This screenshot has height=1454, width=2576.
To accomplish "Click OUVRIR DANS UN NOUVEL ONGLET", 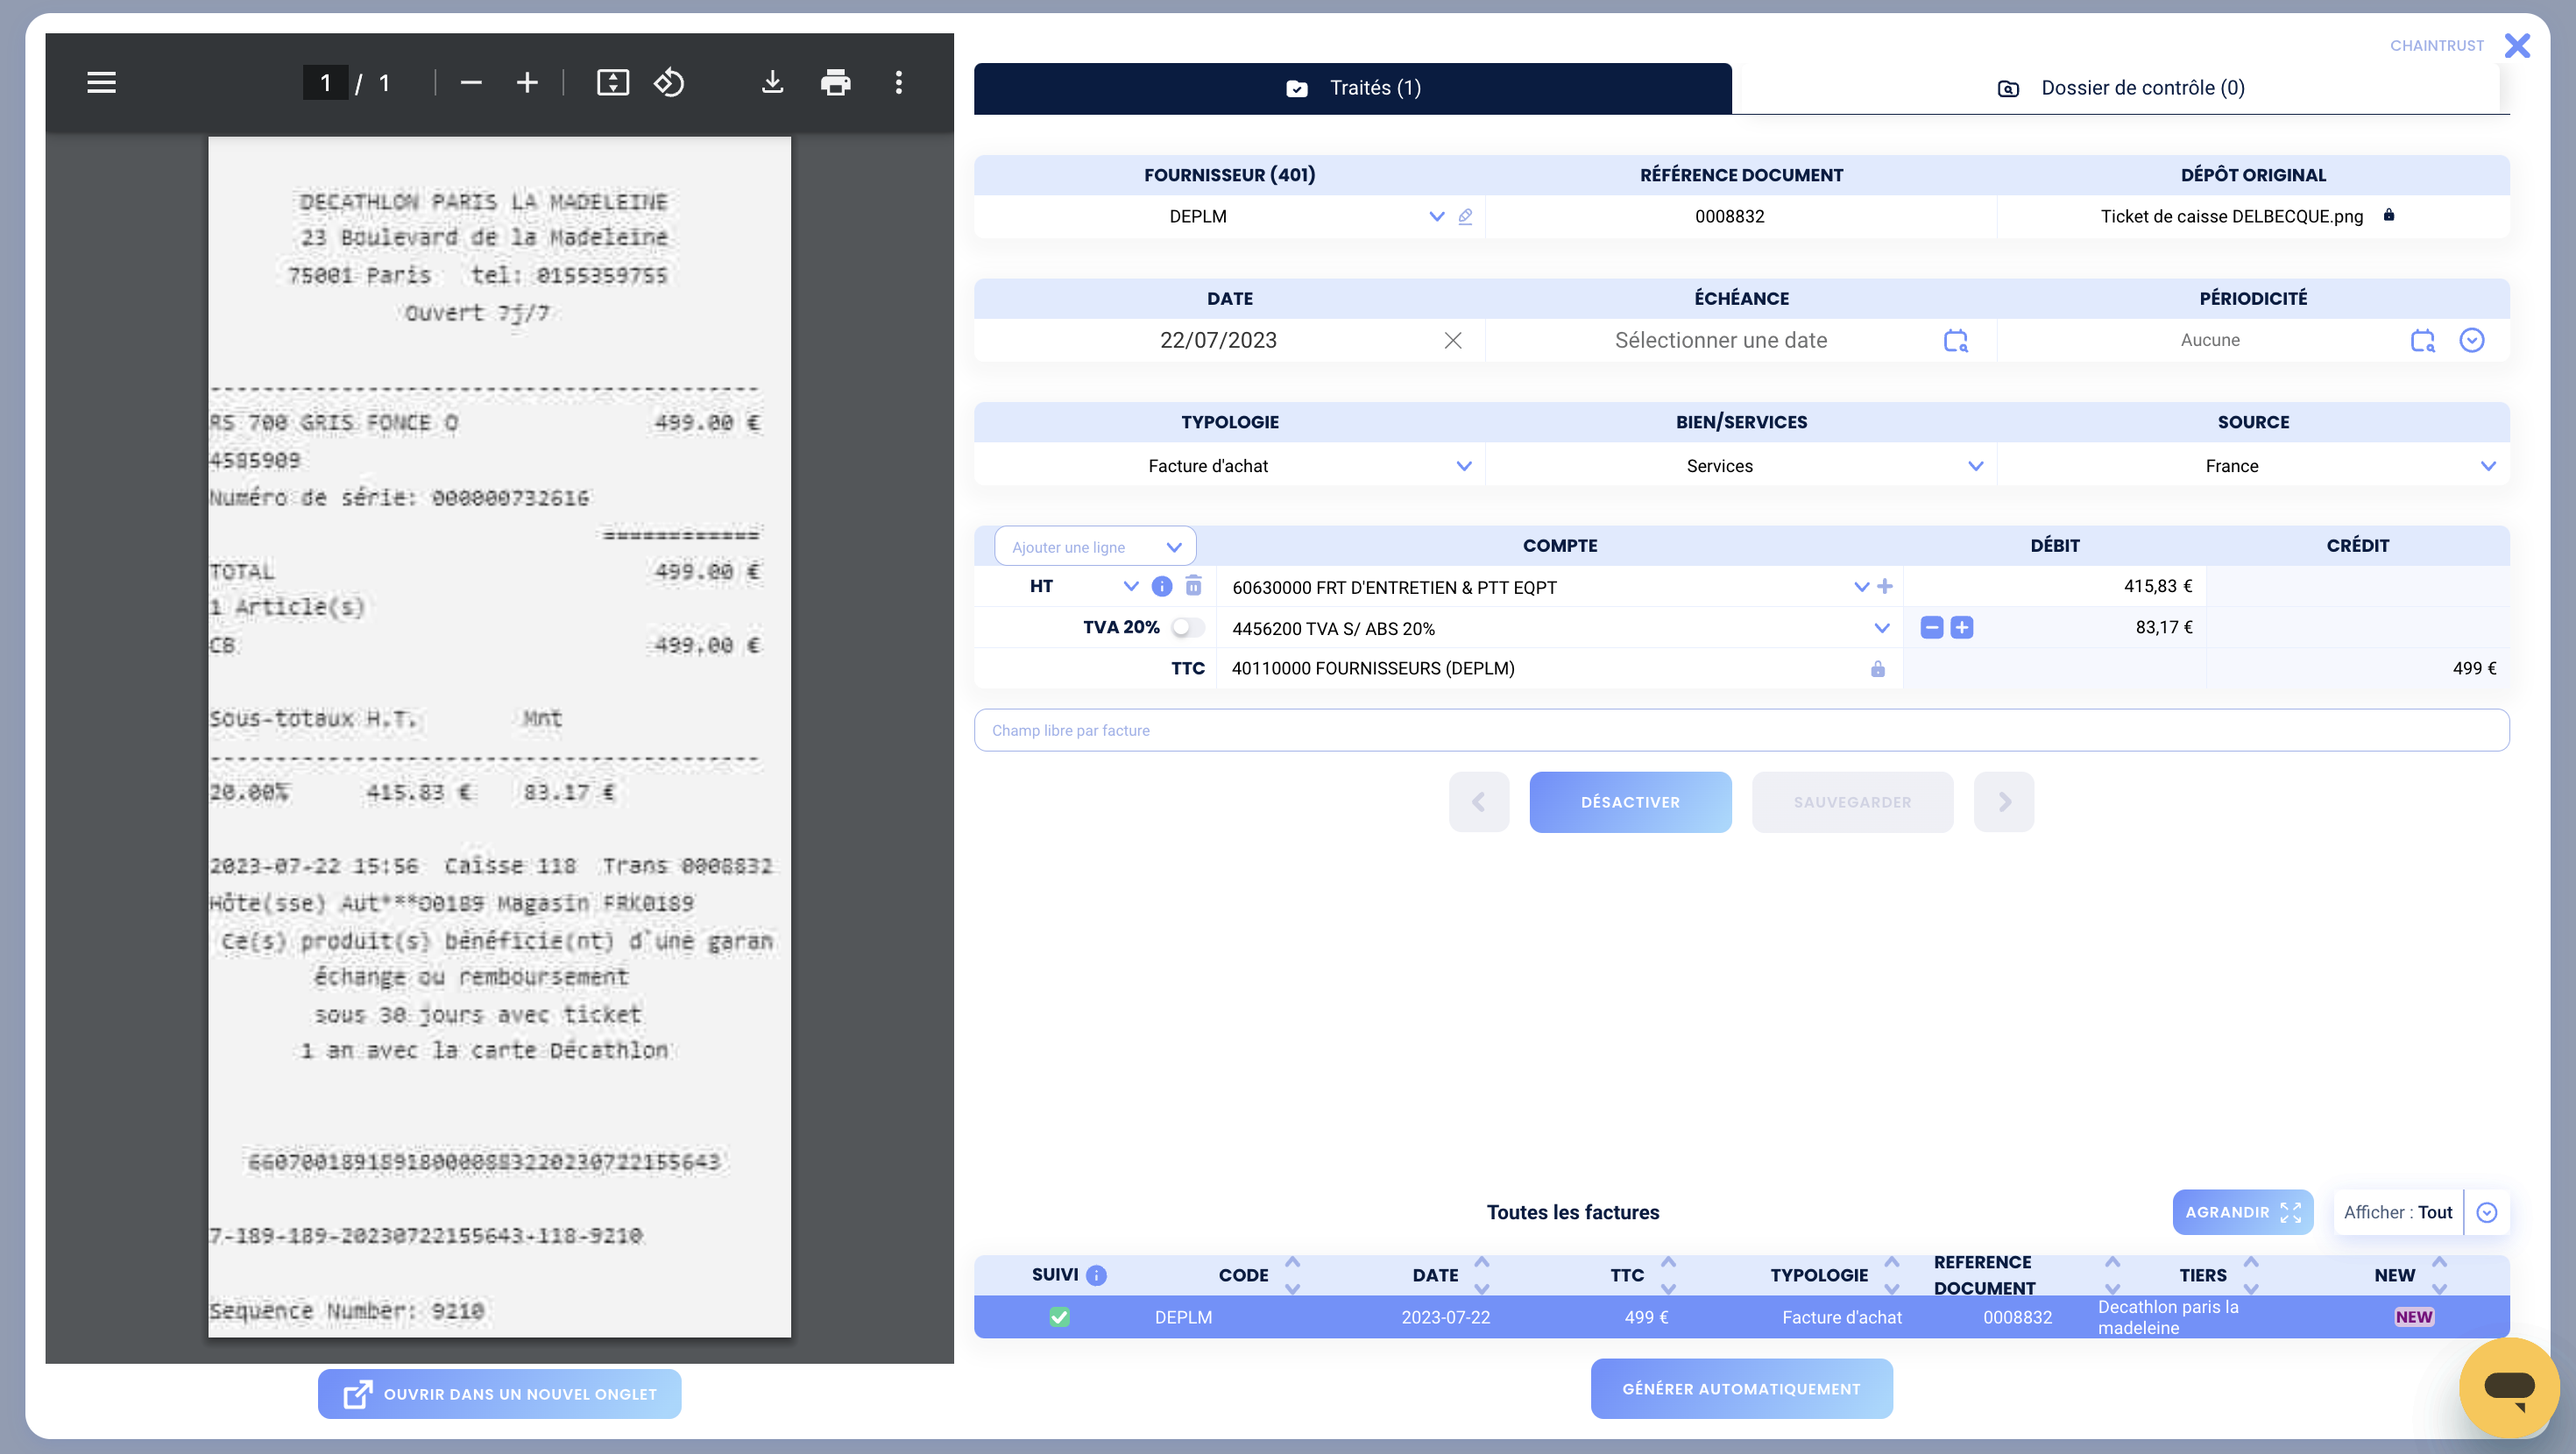I will 499,1394.
